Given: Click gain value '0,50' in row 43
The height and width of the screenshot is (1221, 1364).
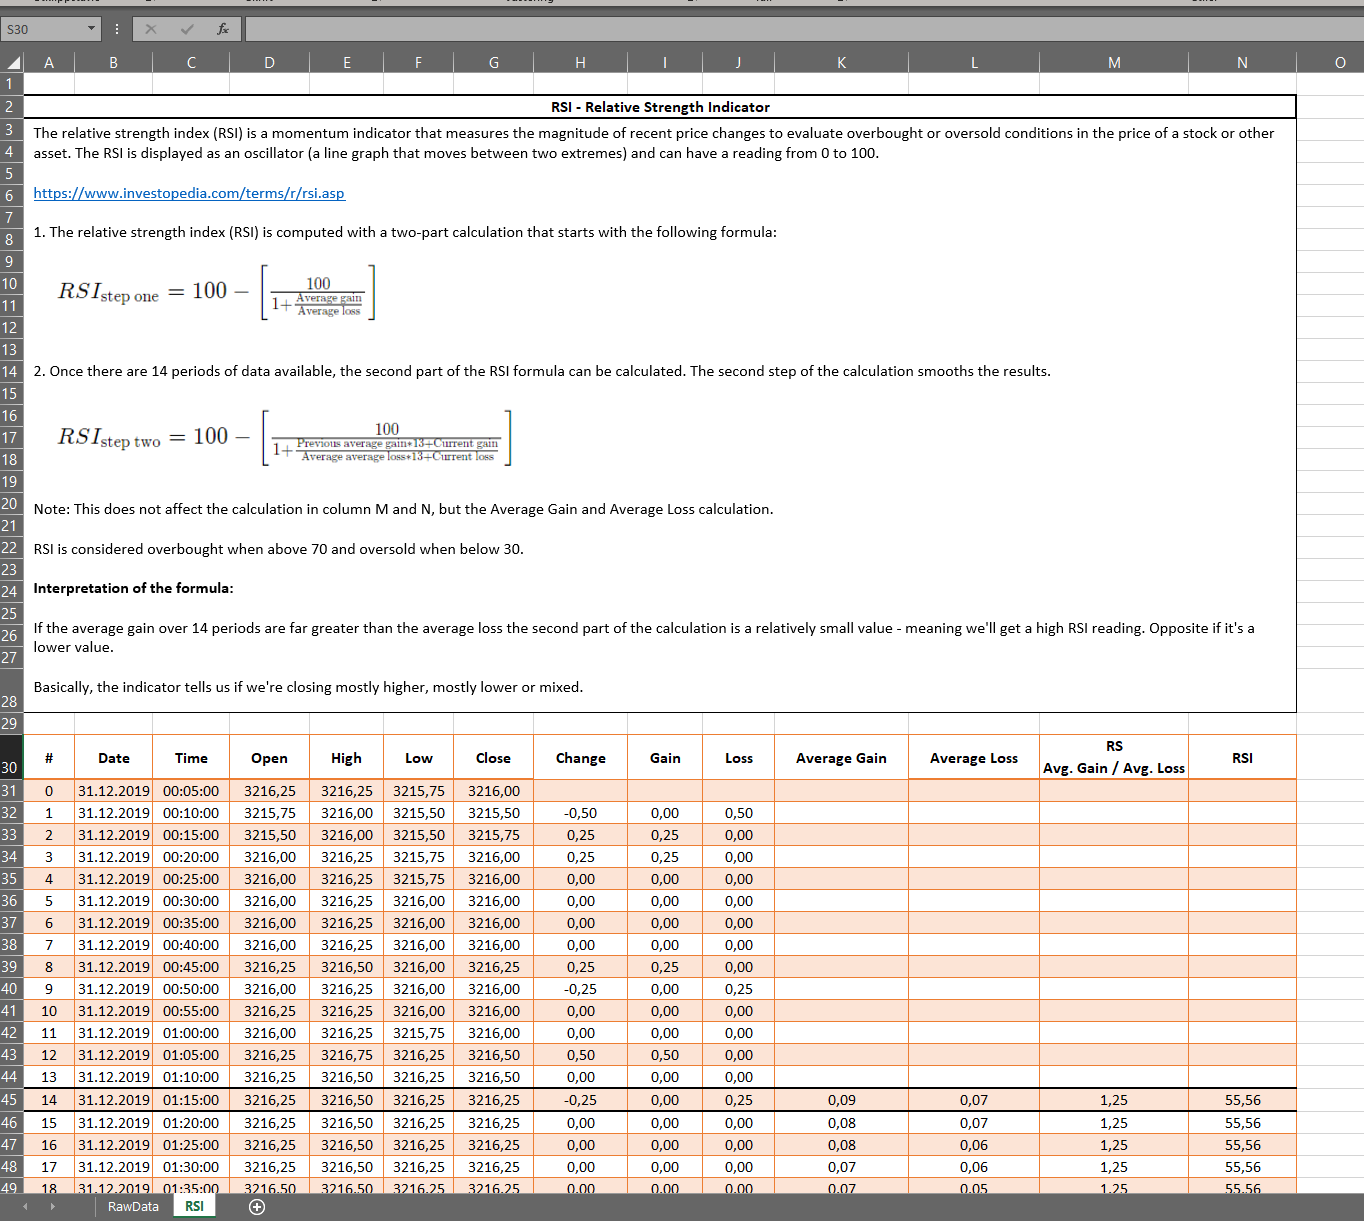Looking at the screenshot, I should [665, 1055].
